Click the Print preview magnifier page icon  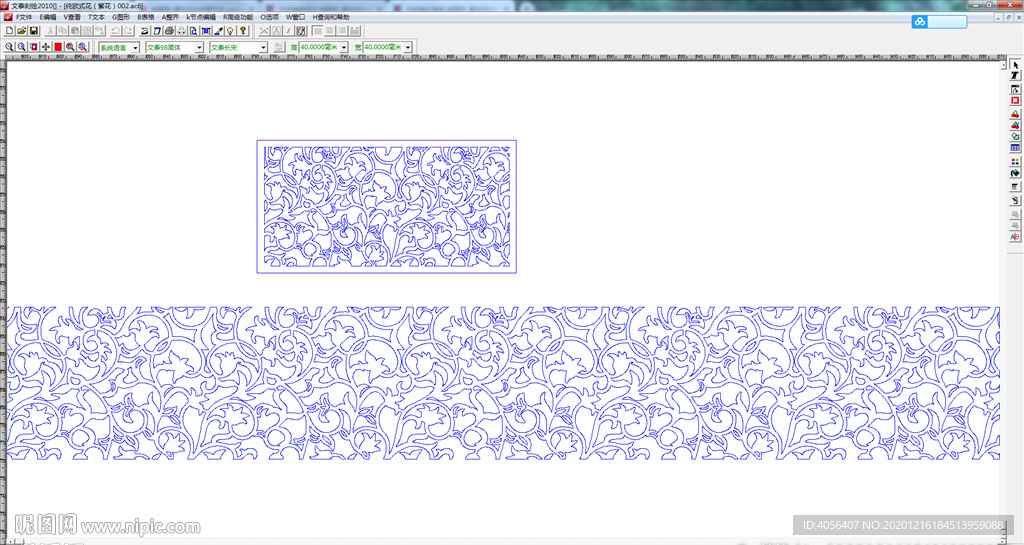point(193,31)
